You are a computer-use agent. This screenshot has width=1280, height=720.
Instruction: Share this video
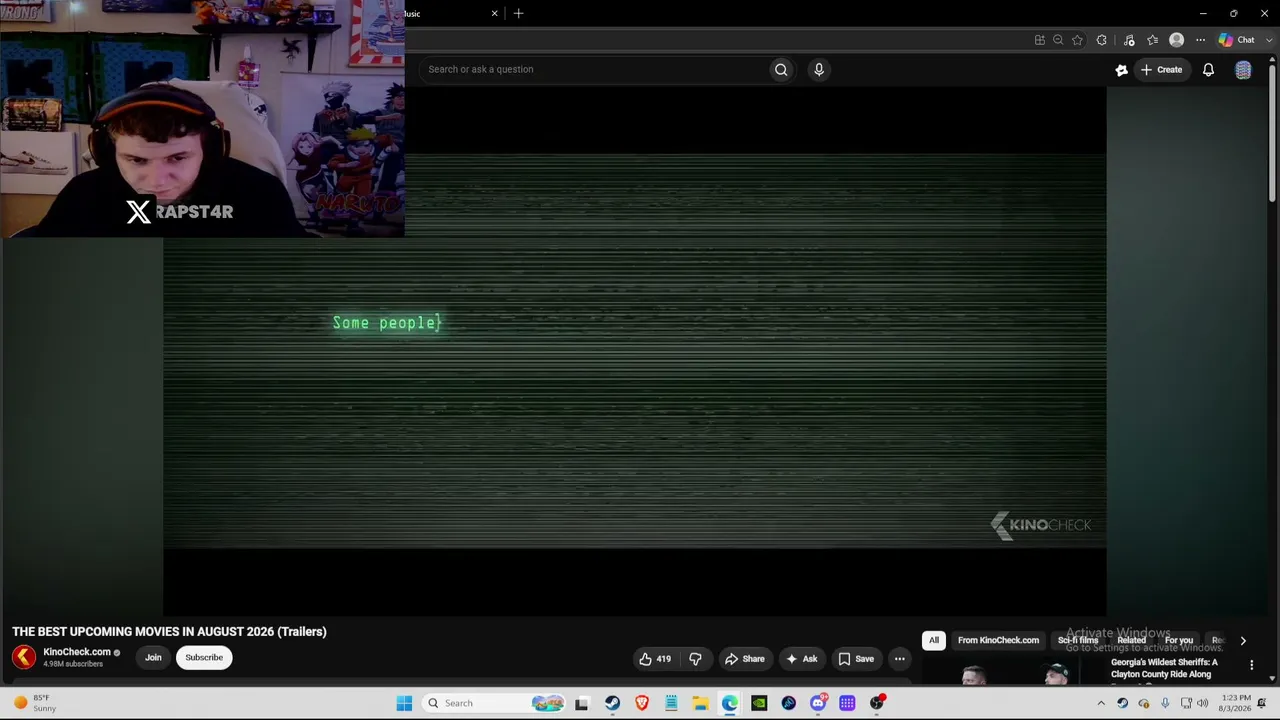(x=744, y=659)
